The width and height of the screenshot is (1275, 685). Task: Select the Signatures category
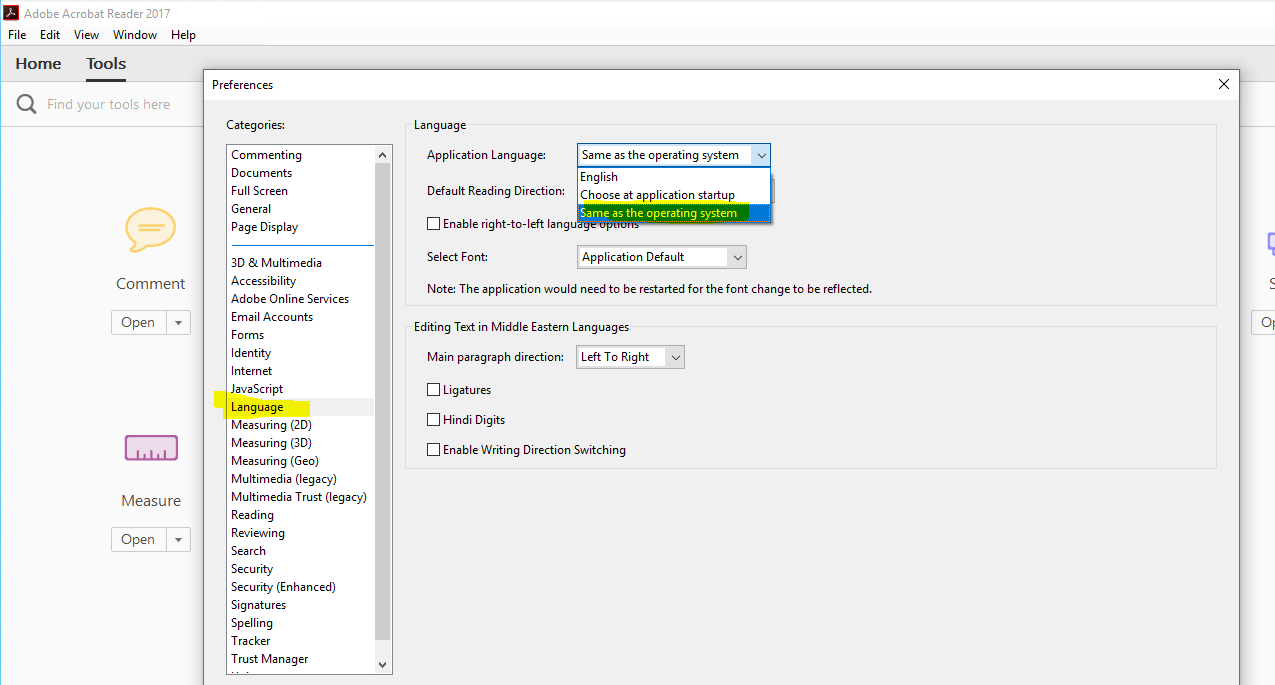258,605
